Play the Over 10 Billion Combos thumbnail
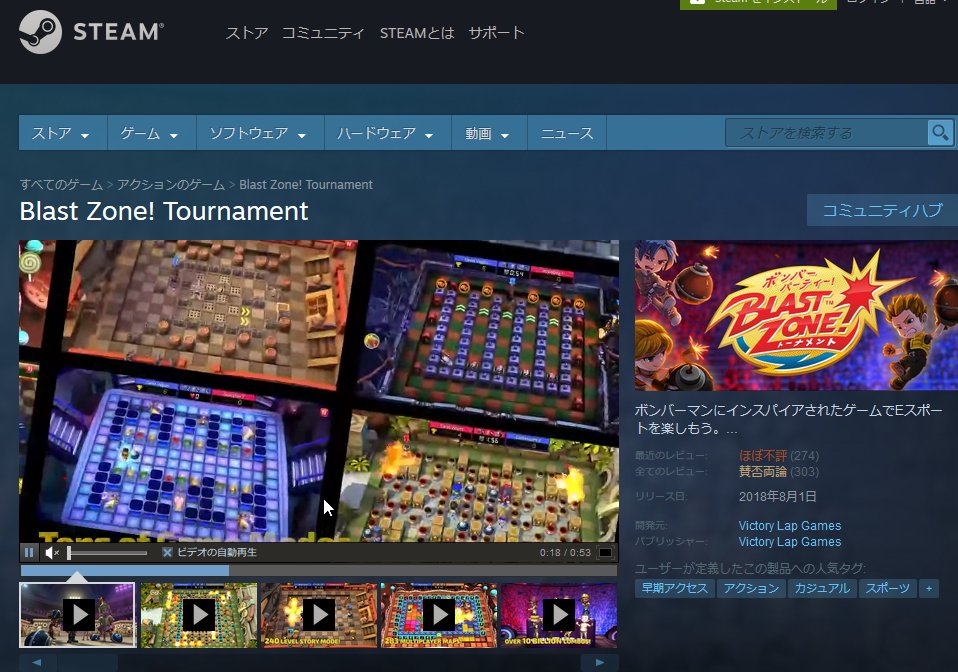This screenshot has height=672, width=958. pos(559,615)
